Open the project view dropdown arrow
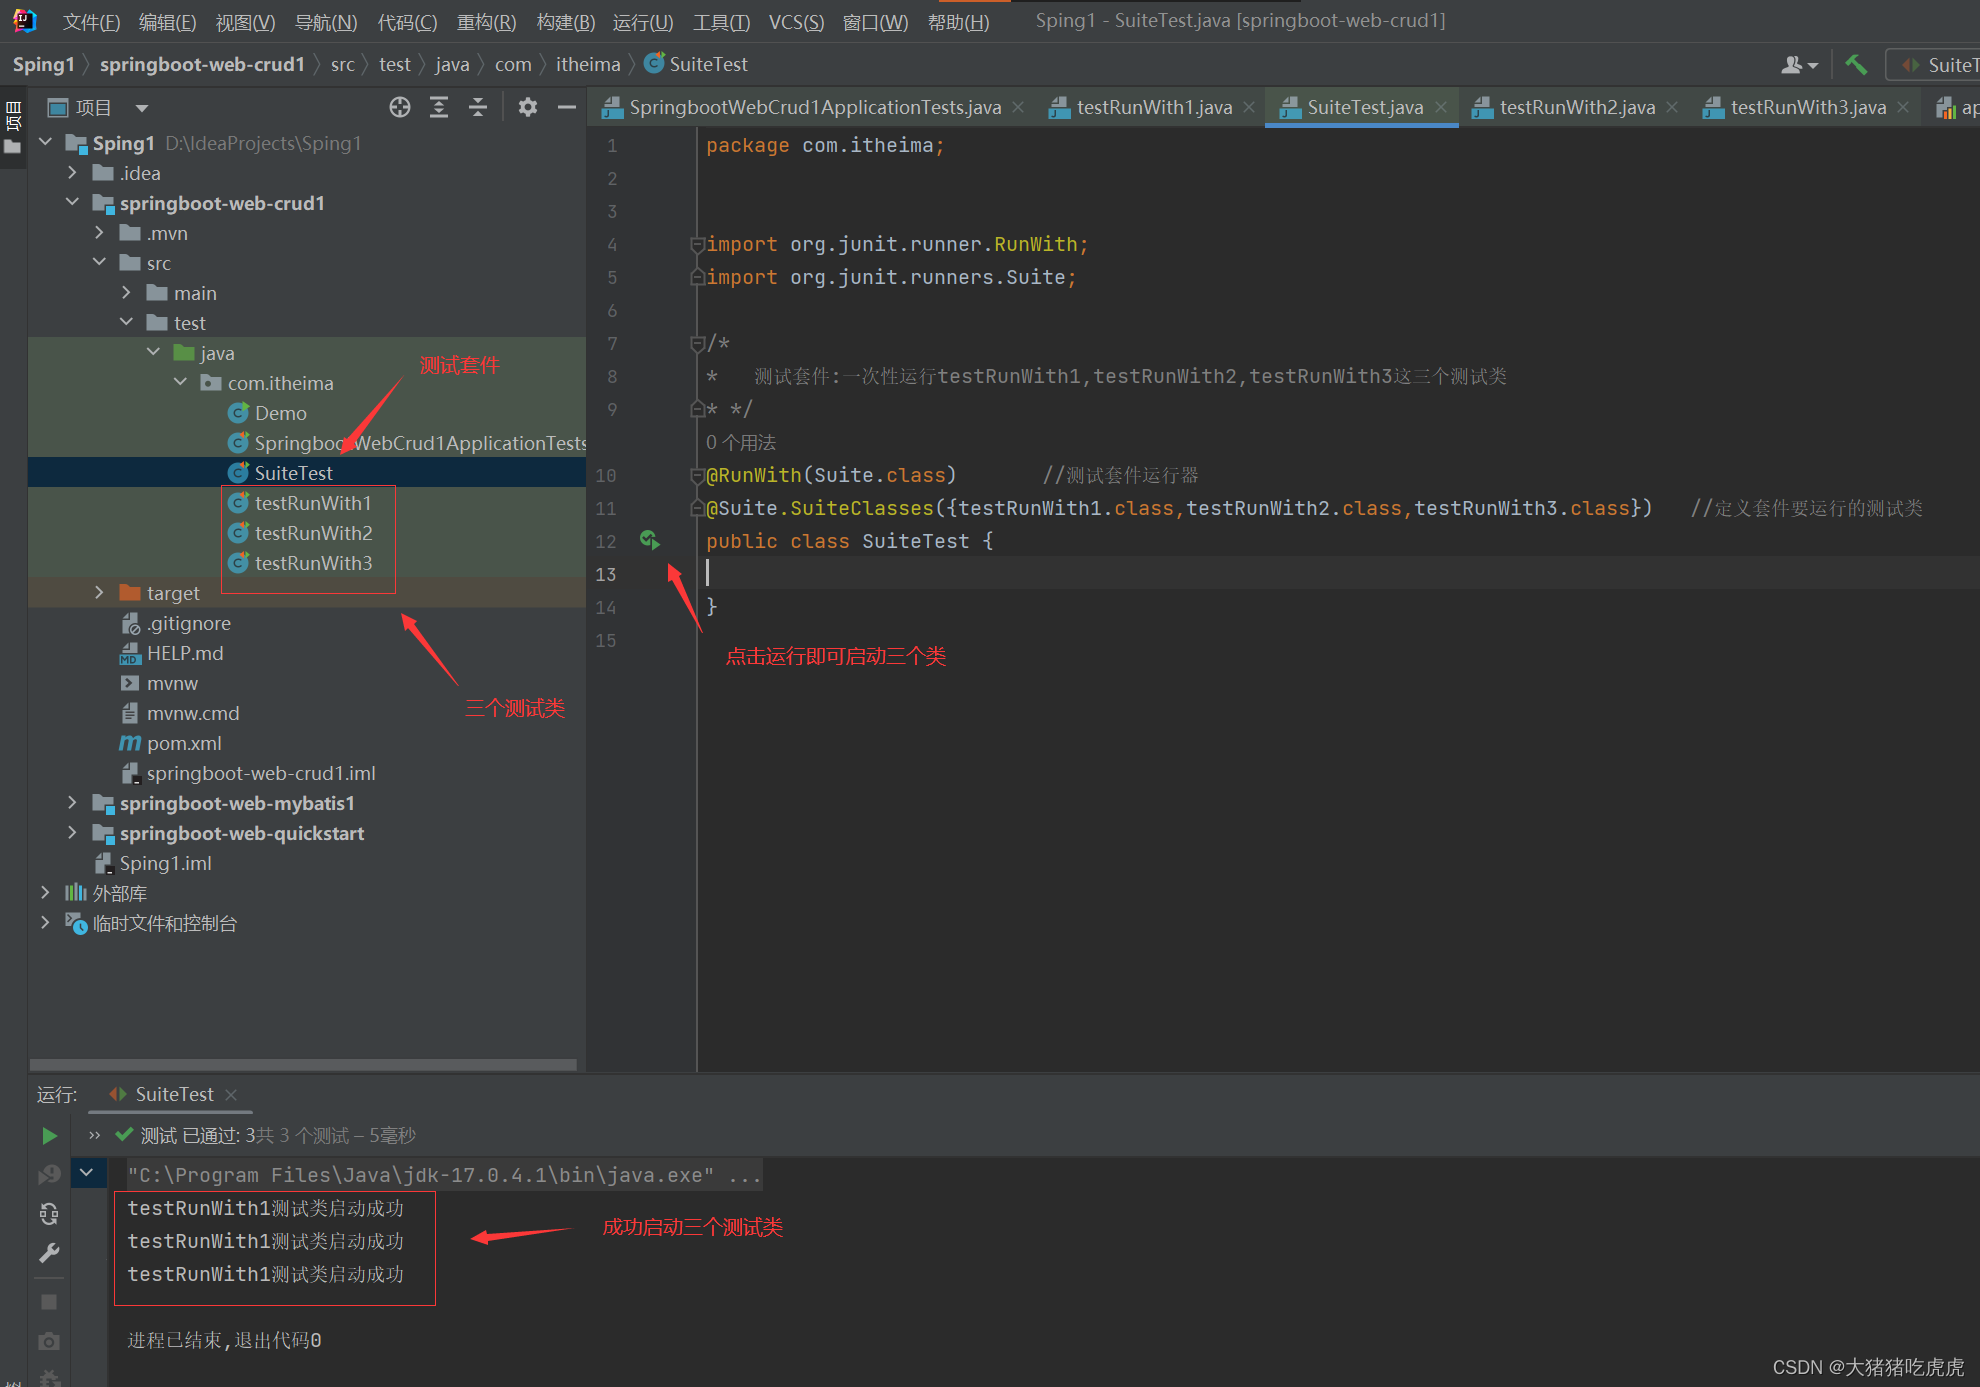This screenshot has height=1387, width=1980. [x=142, y=108]
